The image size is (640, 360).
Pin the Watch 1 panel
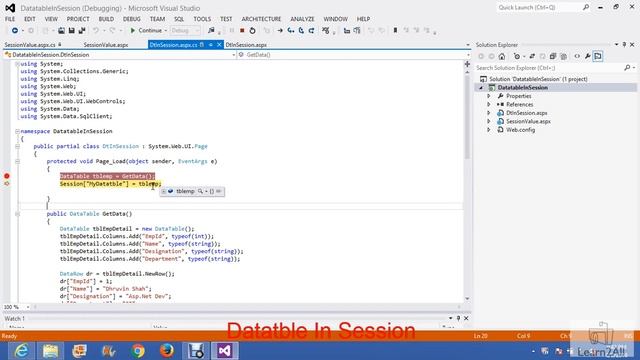[x=458, y=318]
